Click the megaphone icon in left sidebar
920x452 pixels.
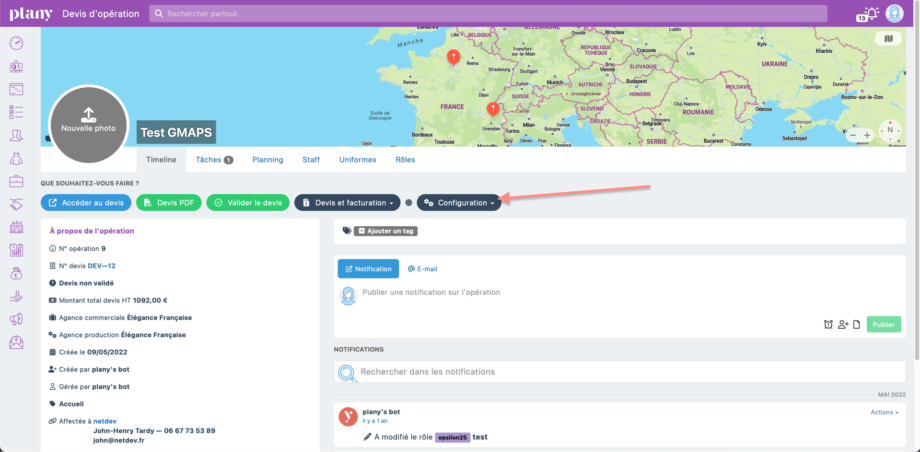(x=16, y=319)
